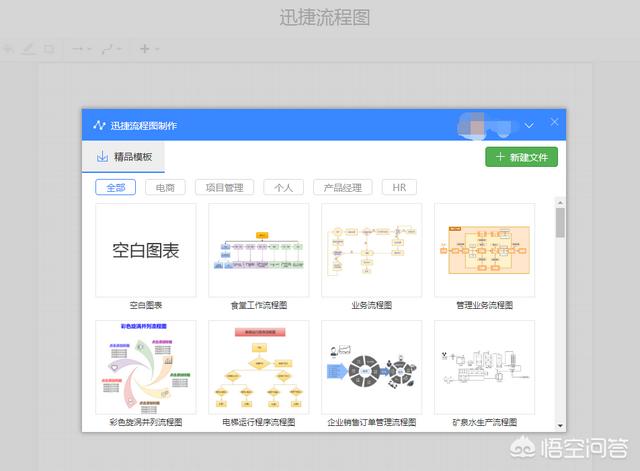Open the waypoint line style dropdown in toolbar
The image size is (640, 471).
click(x=111, y=49)
